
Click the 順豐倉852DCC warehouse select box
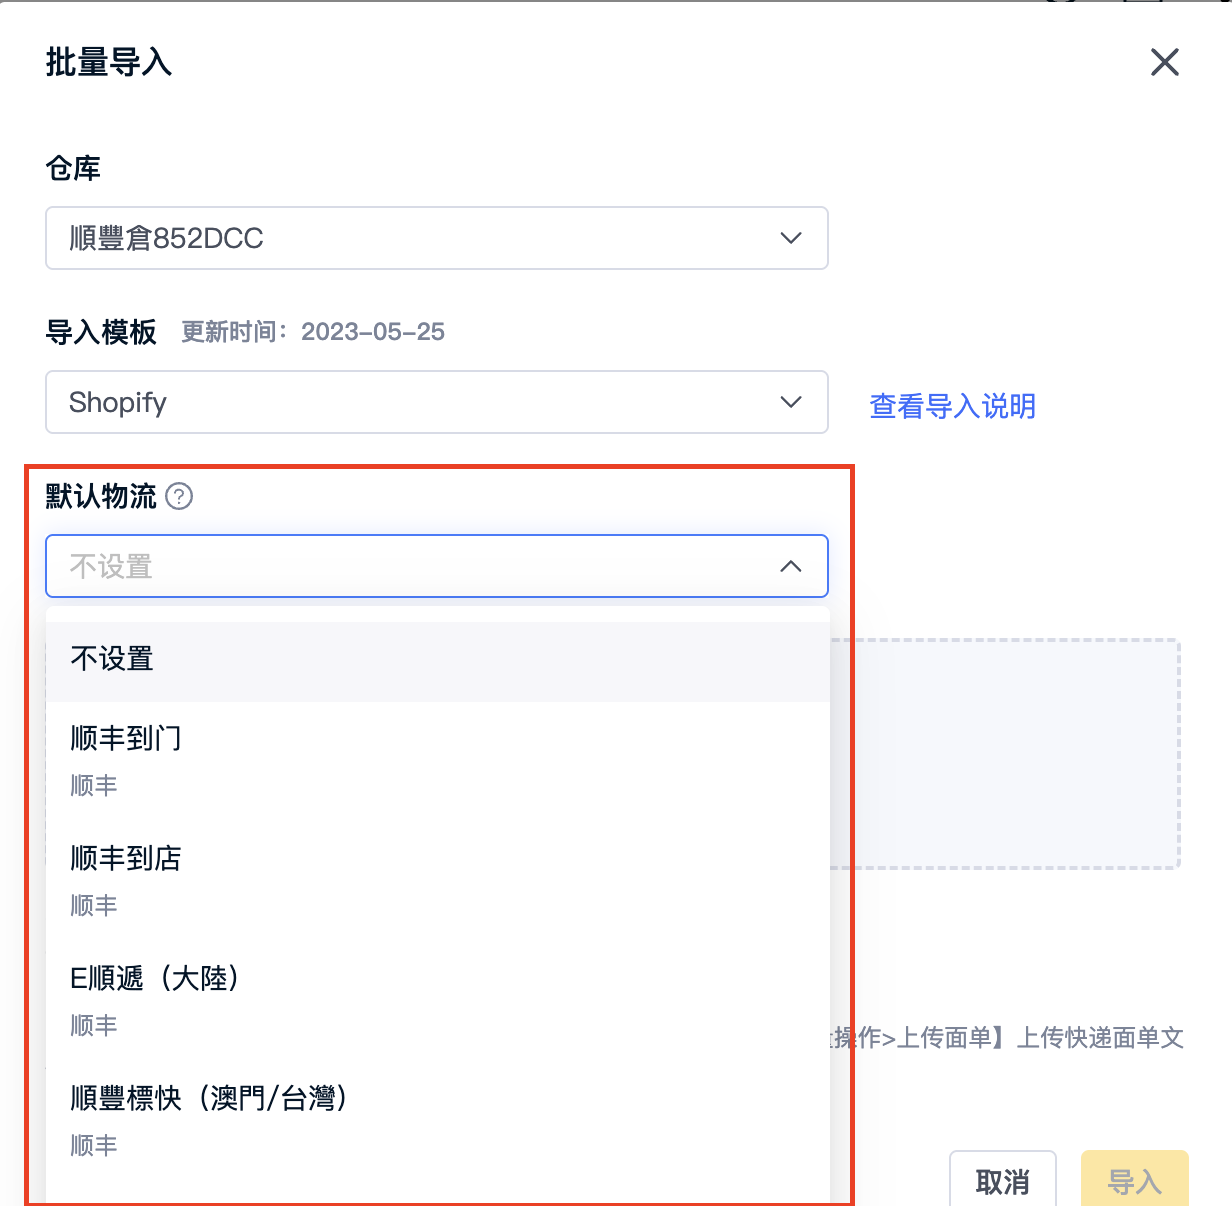pyautogui.click(x=437, y=238)
